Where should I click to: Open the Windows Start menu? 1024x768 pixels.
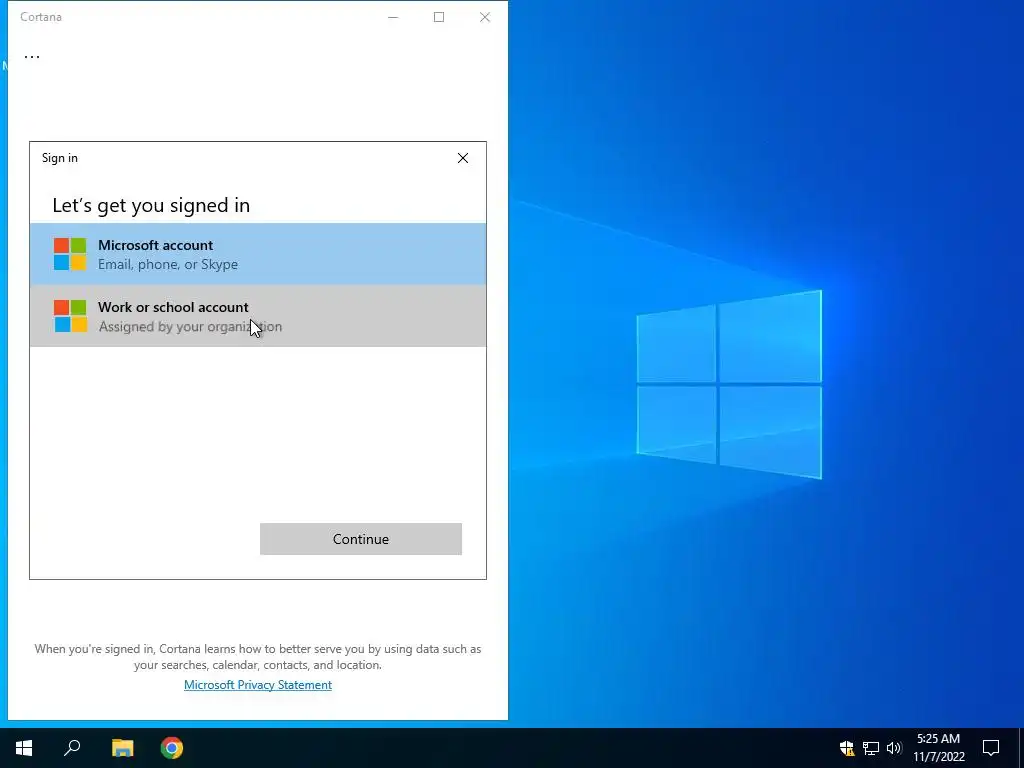(x=24, y=748)
